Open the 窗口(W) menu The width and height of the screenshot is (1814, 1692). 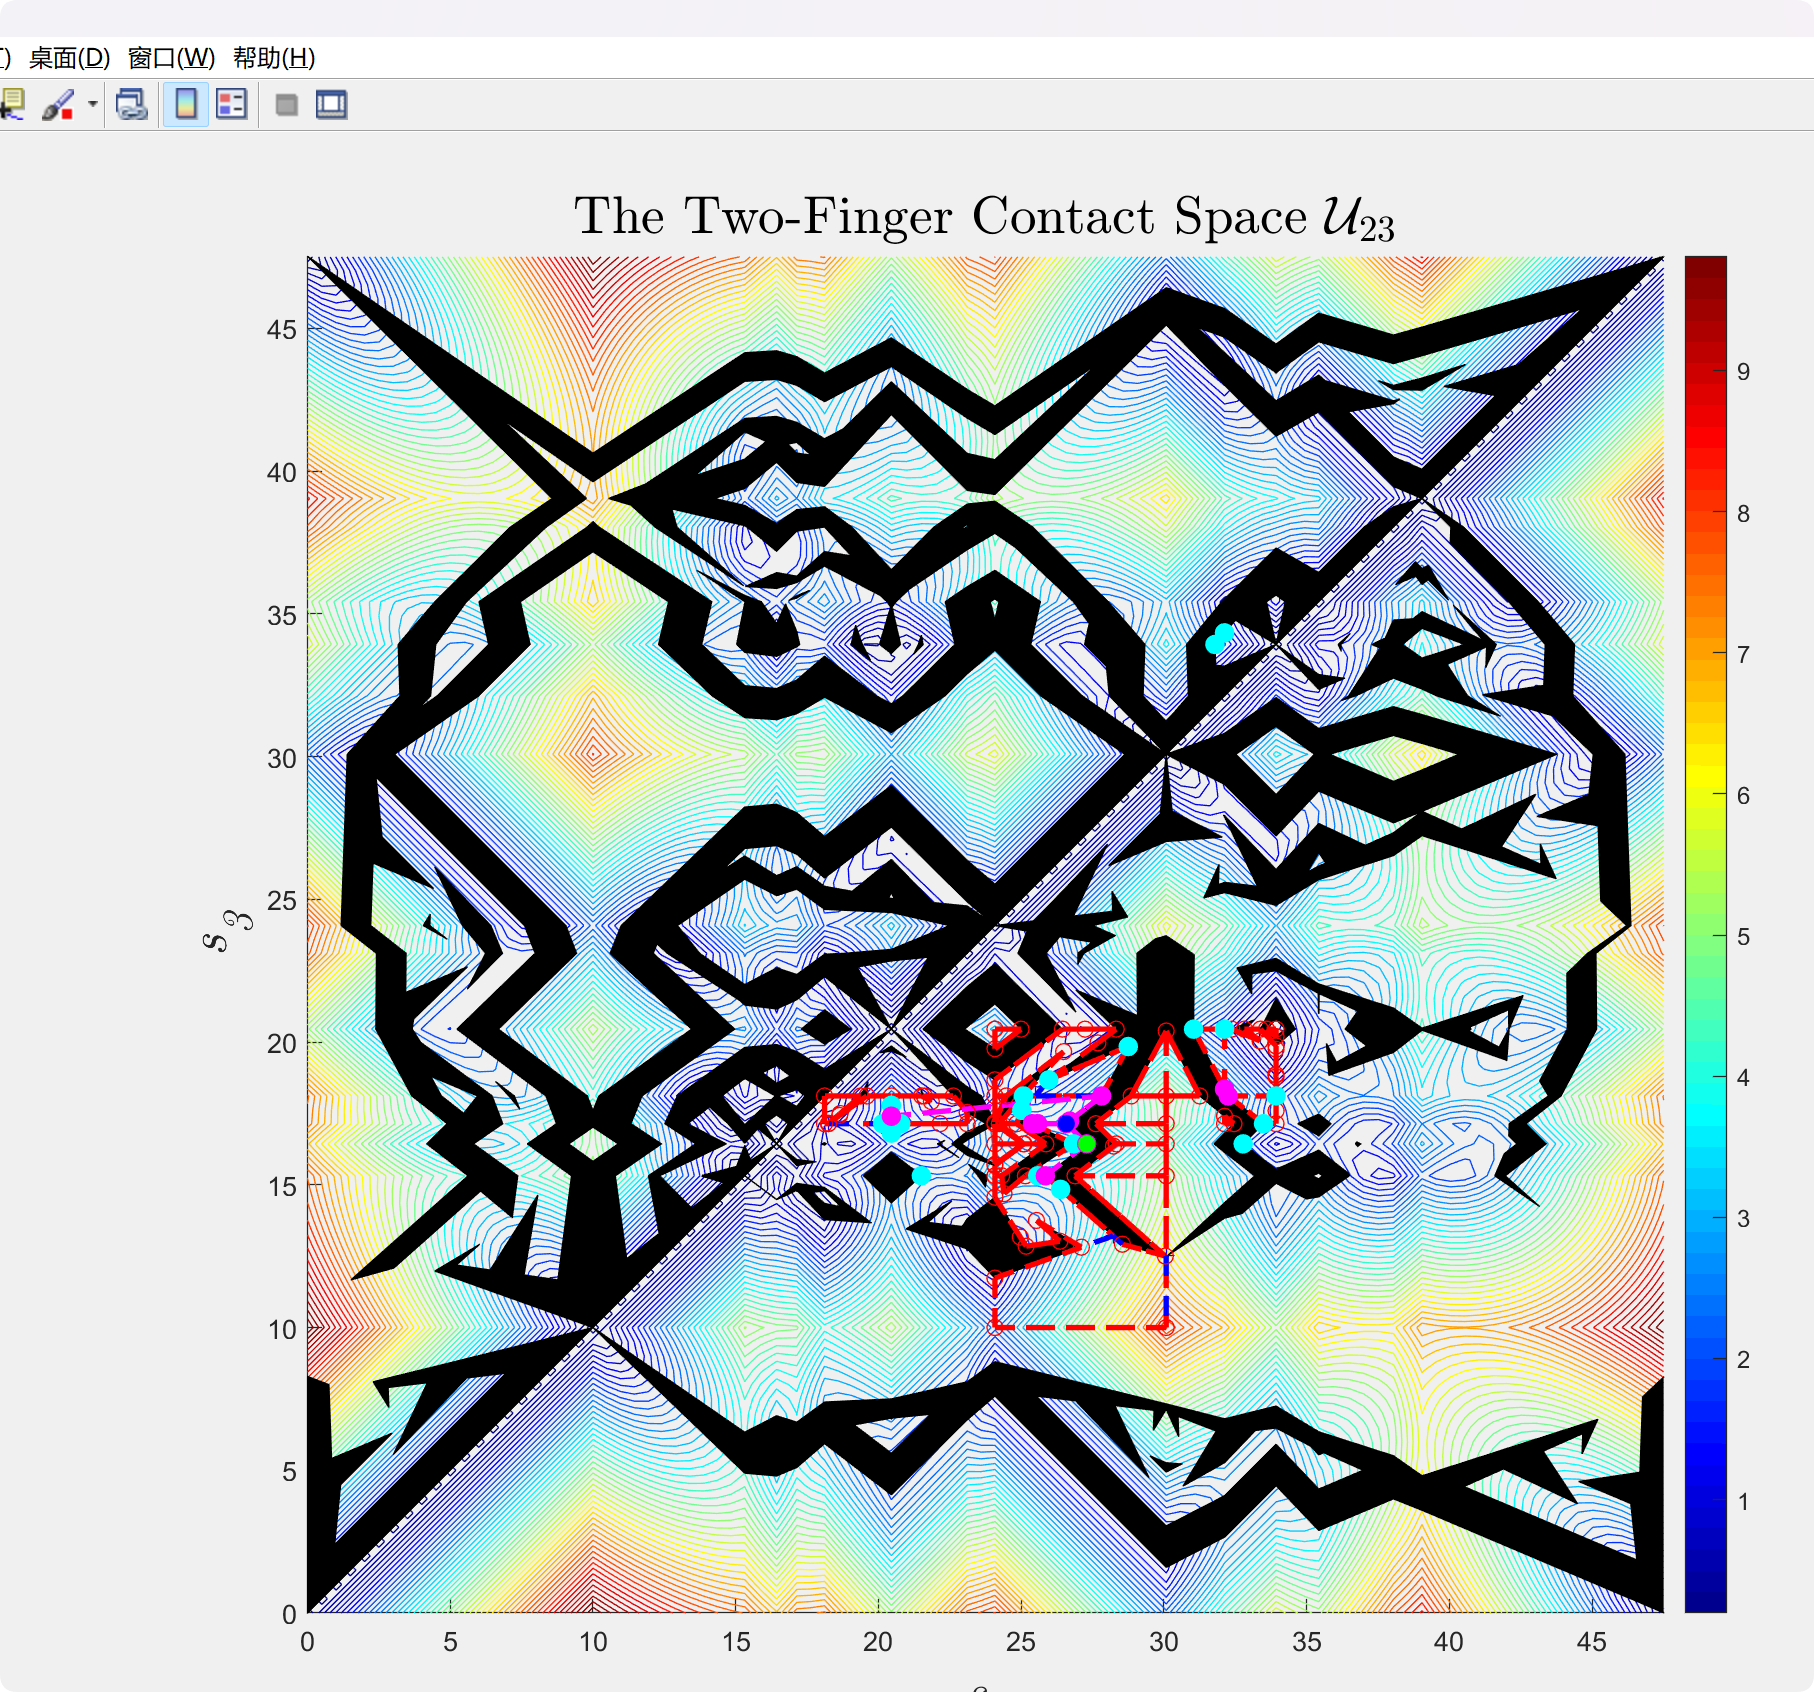pos(171,58)
